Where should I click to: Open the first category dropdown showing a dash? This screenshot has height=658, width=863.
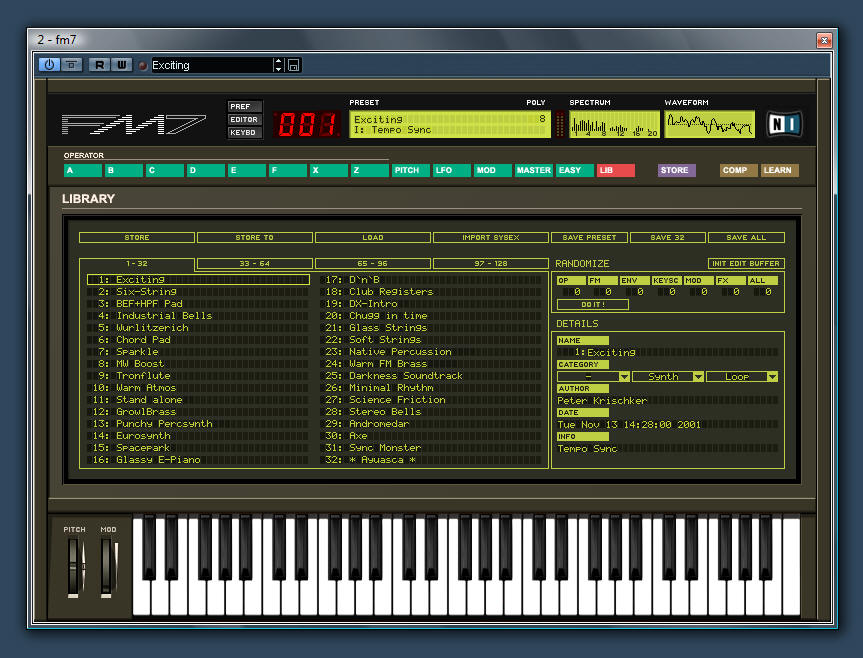click(x=593, y=377)
